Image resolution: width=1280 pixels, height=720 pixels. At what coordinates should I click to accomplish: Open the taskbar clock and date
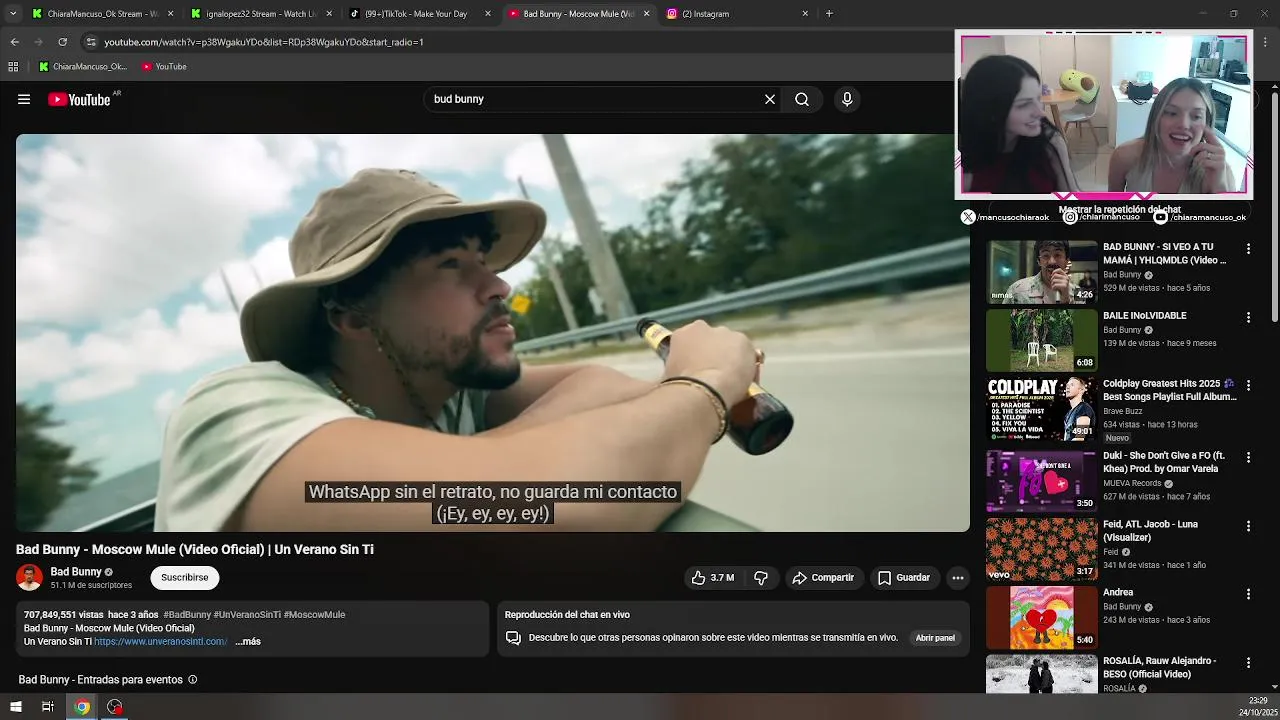click(x=1257, y=707)
